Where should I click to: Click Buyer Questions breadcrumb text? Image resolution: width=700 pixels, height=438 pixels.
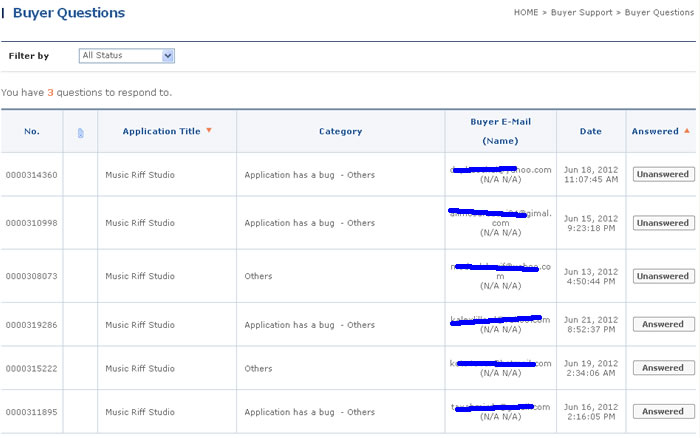pyautogui.click(x=659, y=13)
